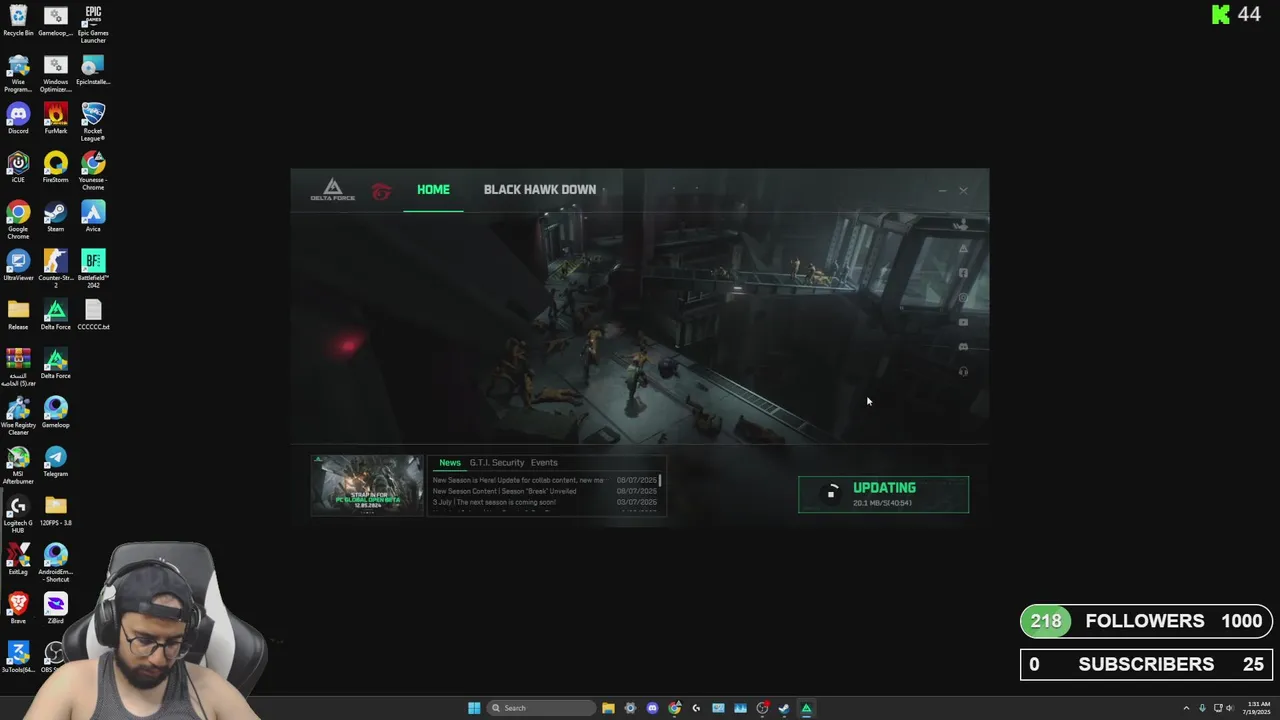Click the headset support icon in the launcher
The width and height of the screenshot is (1280, 720).
(x=963, y=372)
